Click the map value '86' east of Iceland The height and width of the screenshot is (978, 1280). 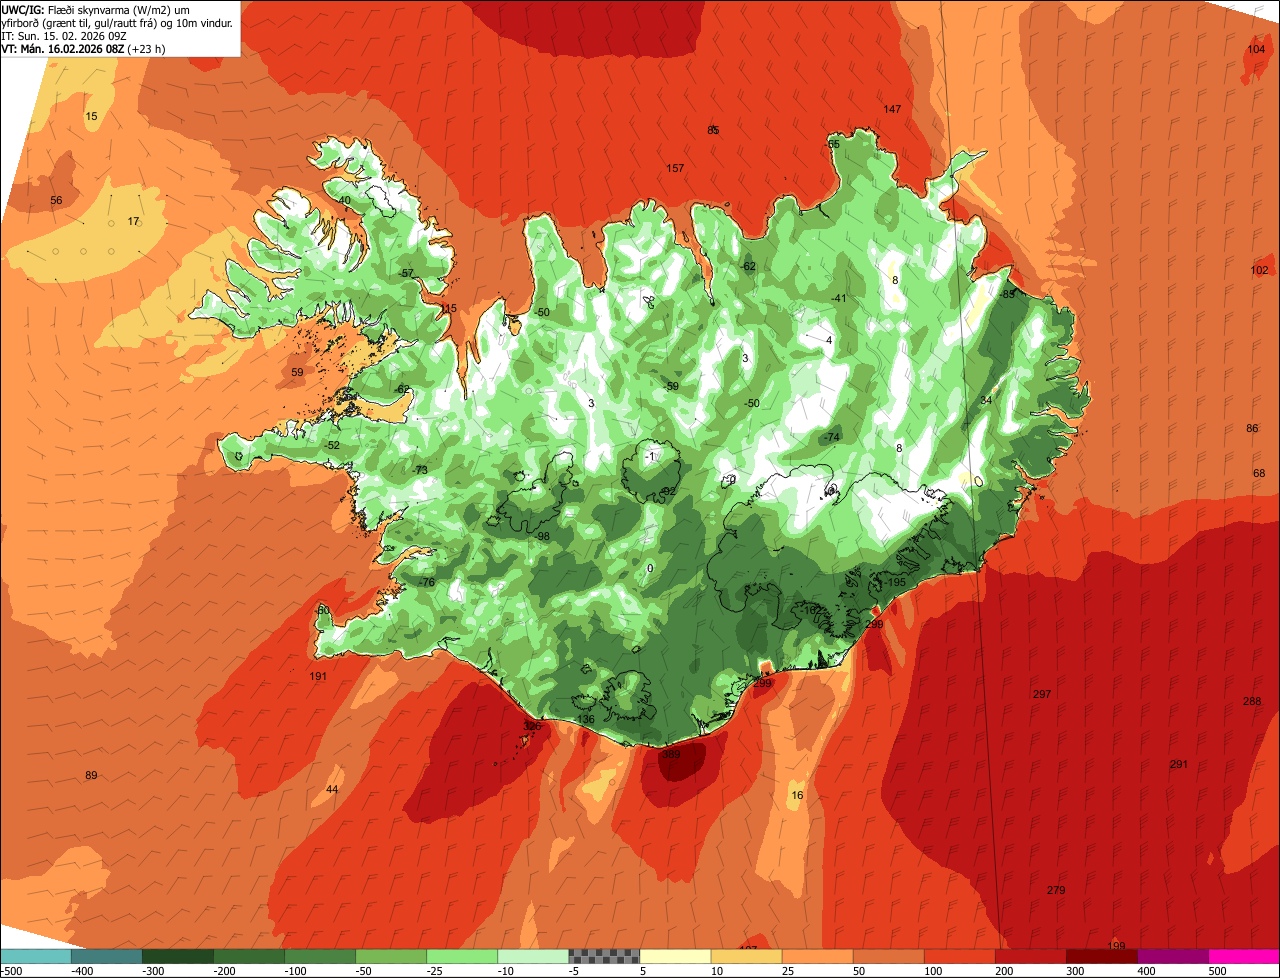[1252, 428]
